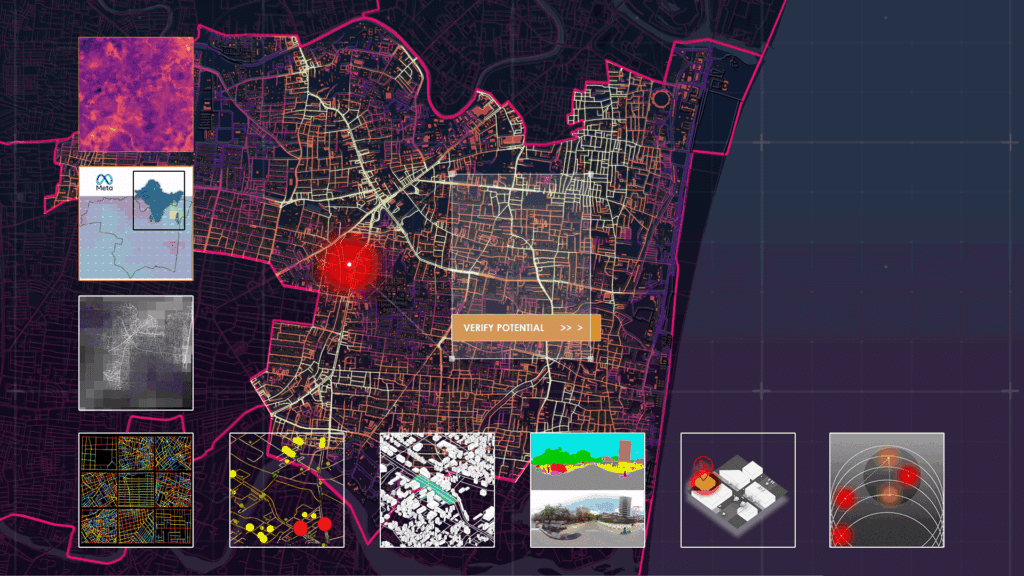Open the purple heatmap thumbnail
This screenshot has height=576, width=1024.
click(136, 95)
